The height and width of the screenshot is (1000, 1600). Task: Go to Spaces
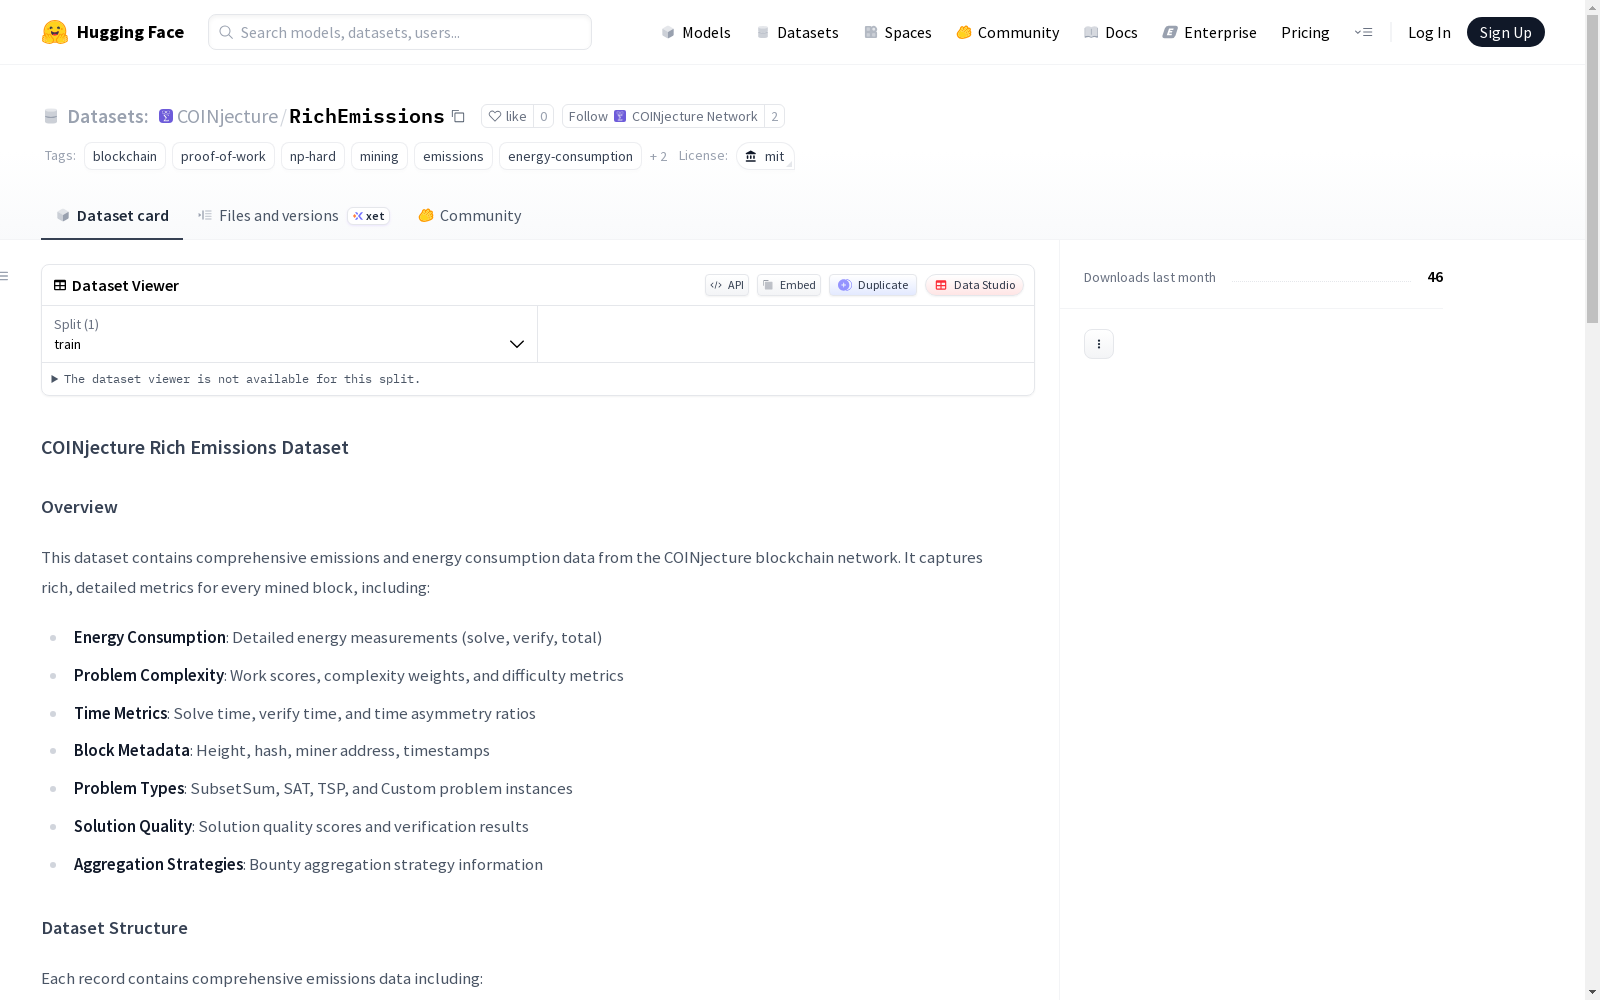pos(898,32)
